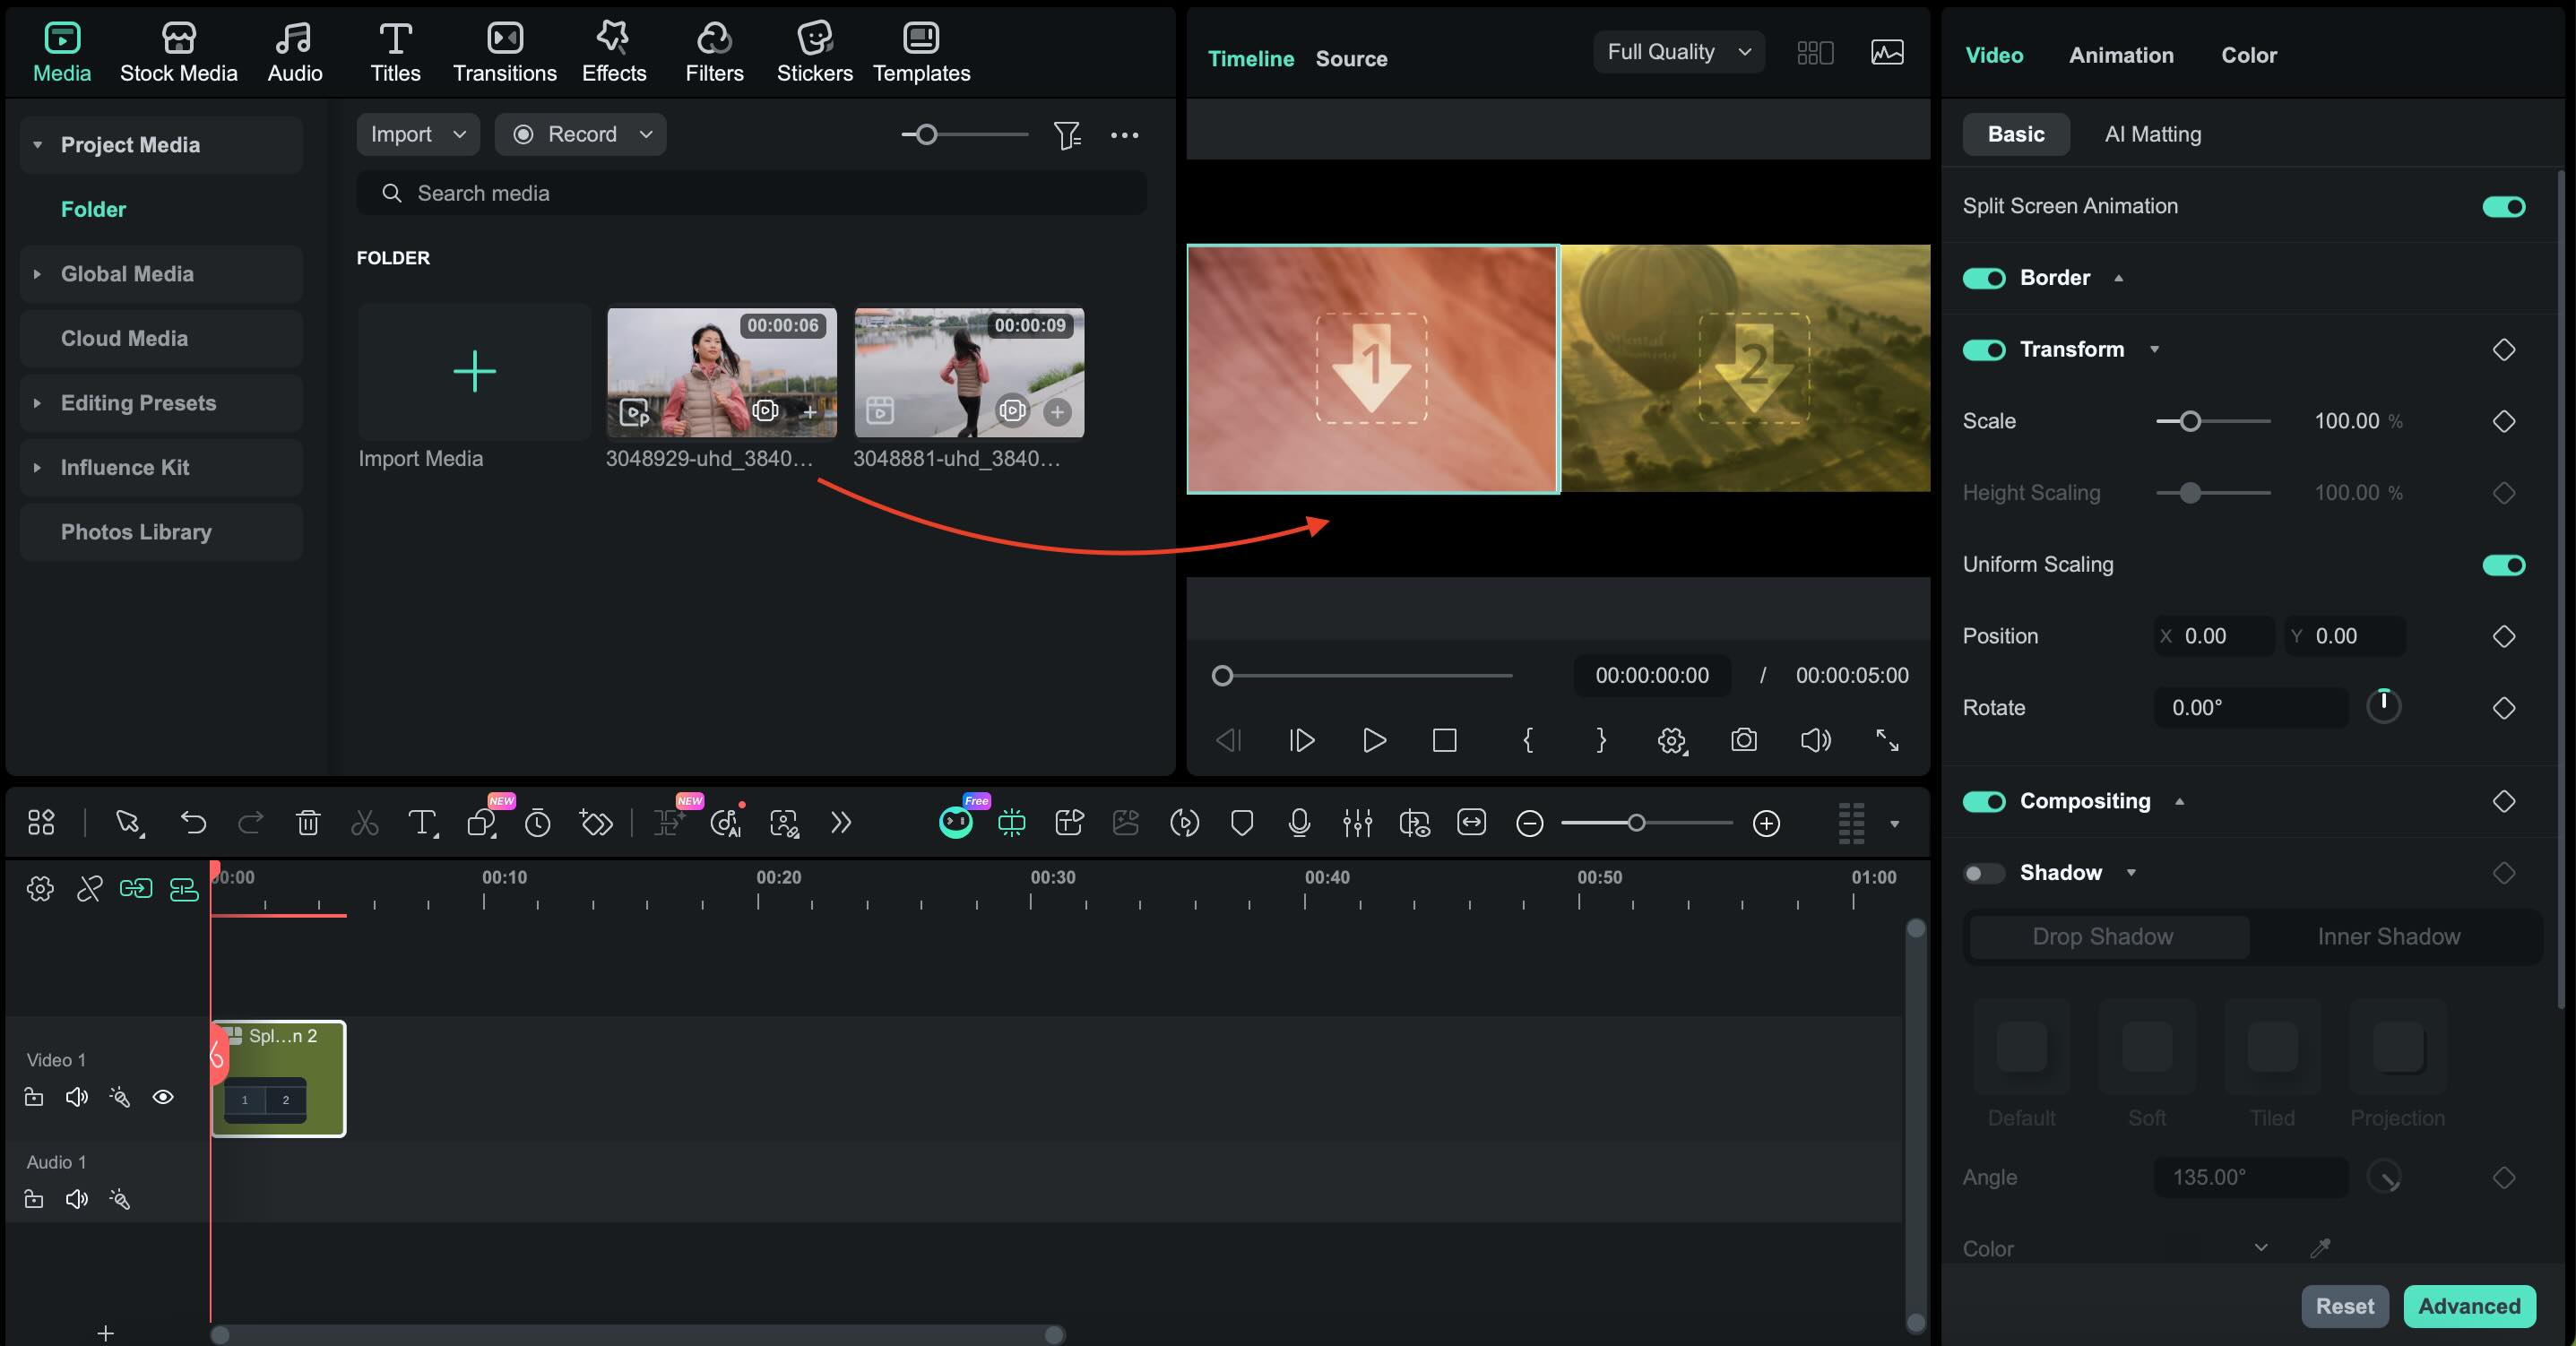Viewport: 2576px width, 1346px height.
Task: Select the 3048881-uhd video thumbnail
Action: coord(968,373)
